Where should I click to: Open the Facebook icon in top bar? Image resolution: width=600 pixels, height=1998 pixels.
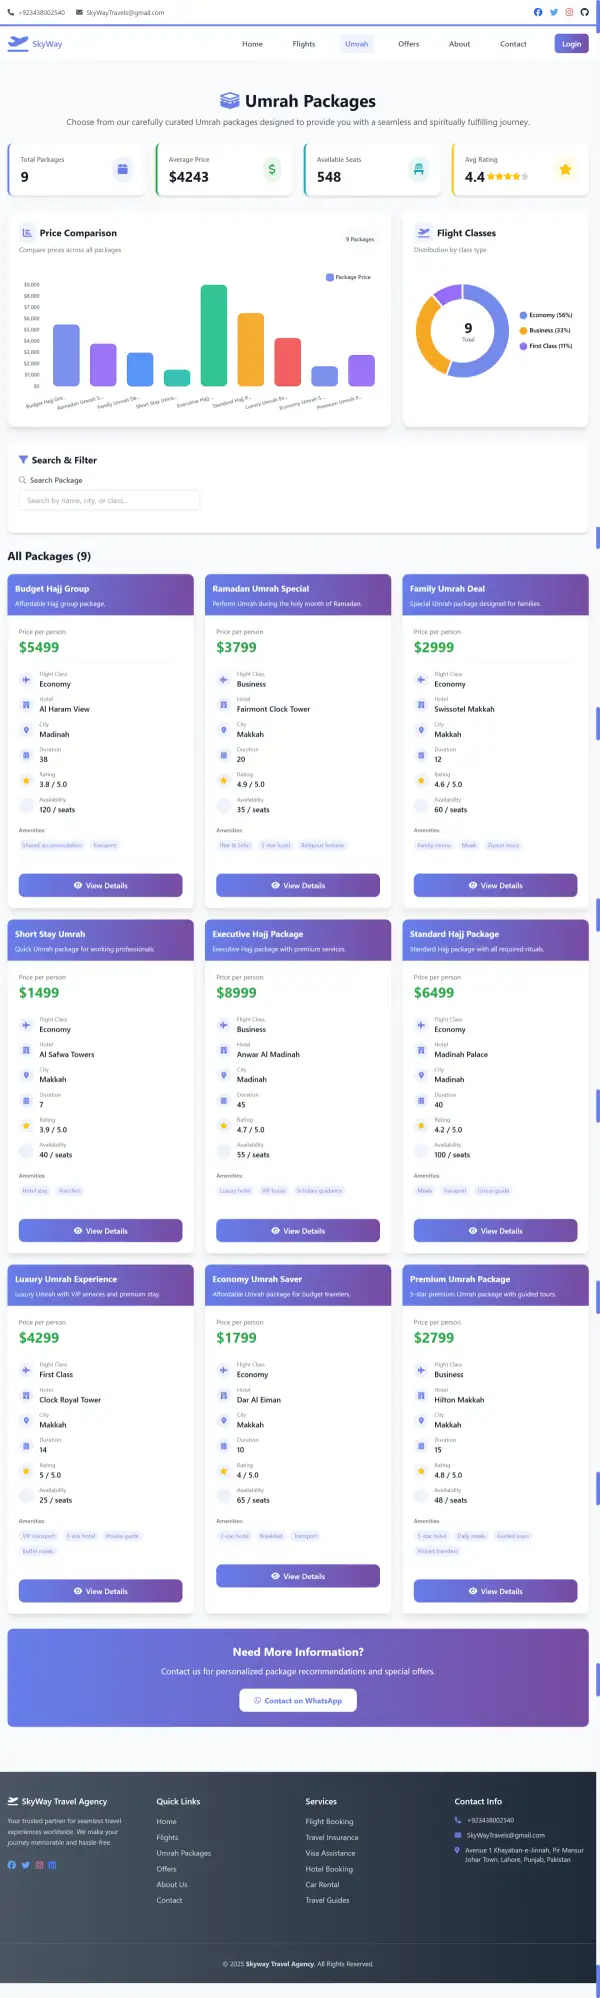(x=538, y=12)
